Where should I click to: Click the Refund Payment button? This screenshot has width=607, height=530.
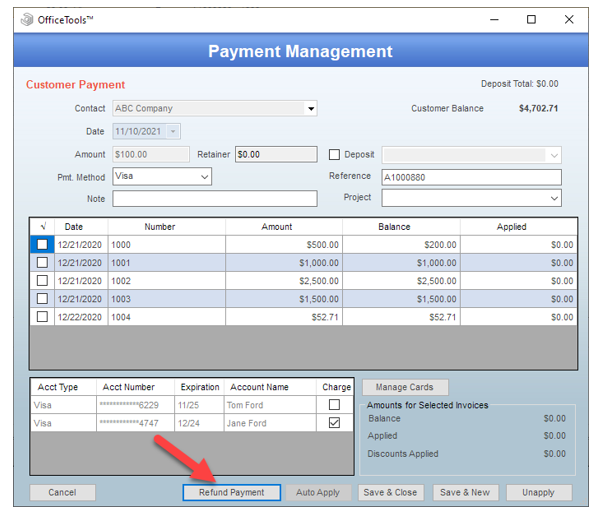coord(231,492)
